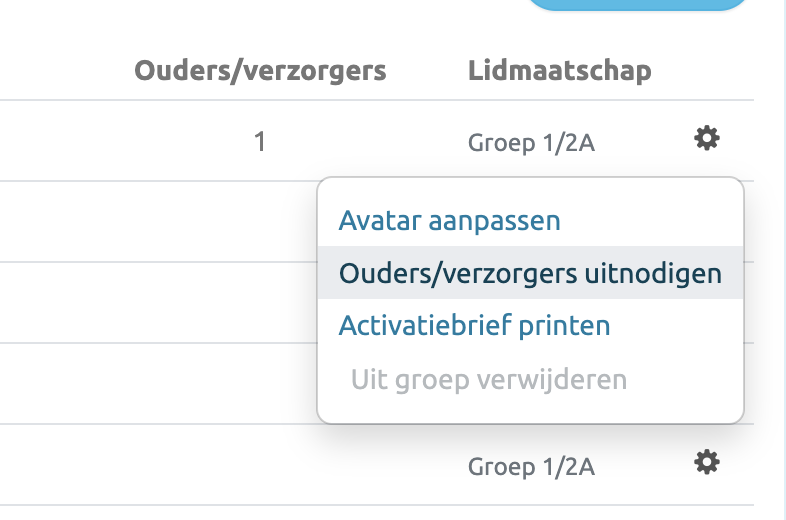The image size is (786, 520).
Task: Open the gear menu in the first row
Action: [707, 139]
